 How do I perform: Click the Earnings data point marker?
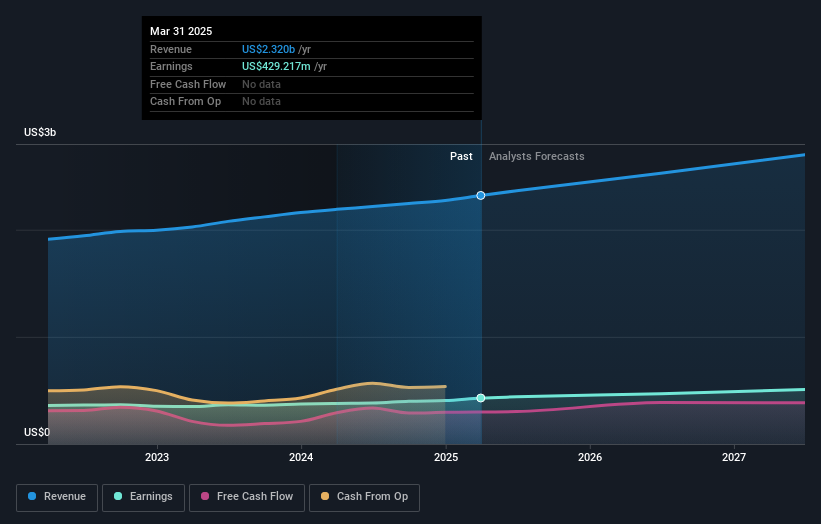click(481, 398)
